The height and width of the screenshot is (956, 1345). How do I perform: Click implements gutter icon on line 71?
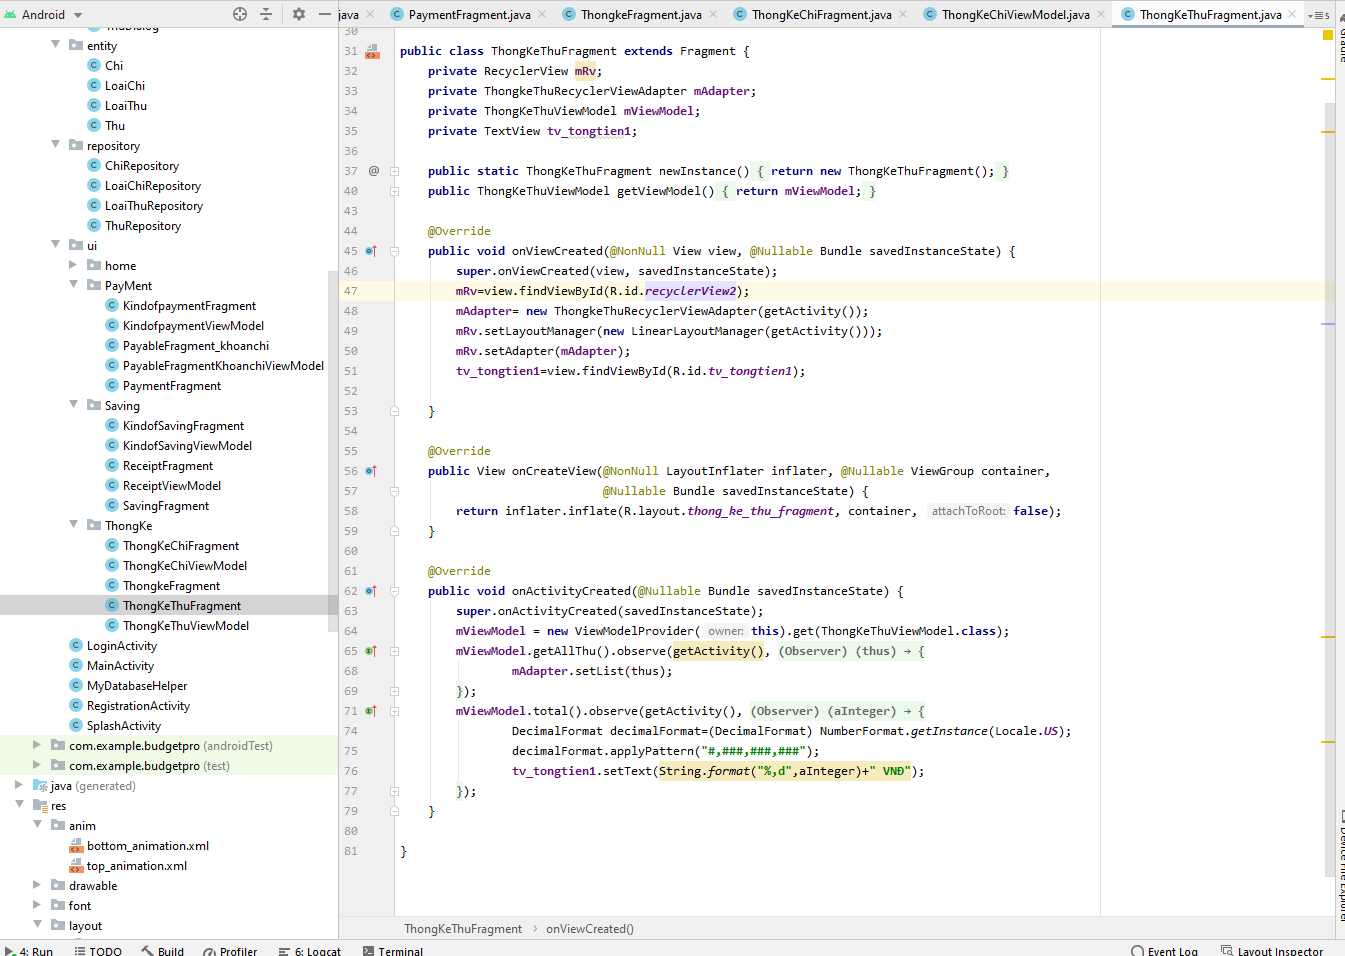point(371,711)
